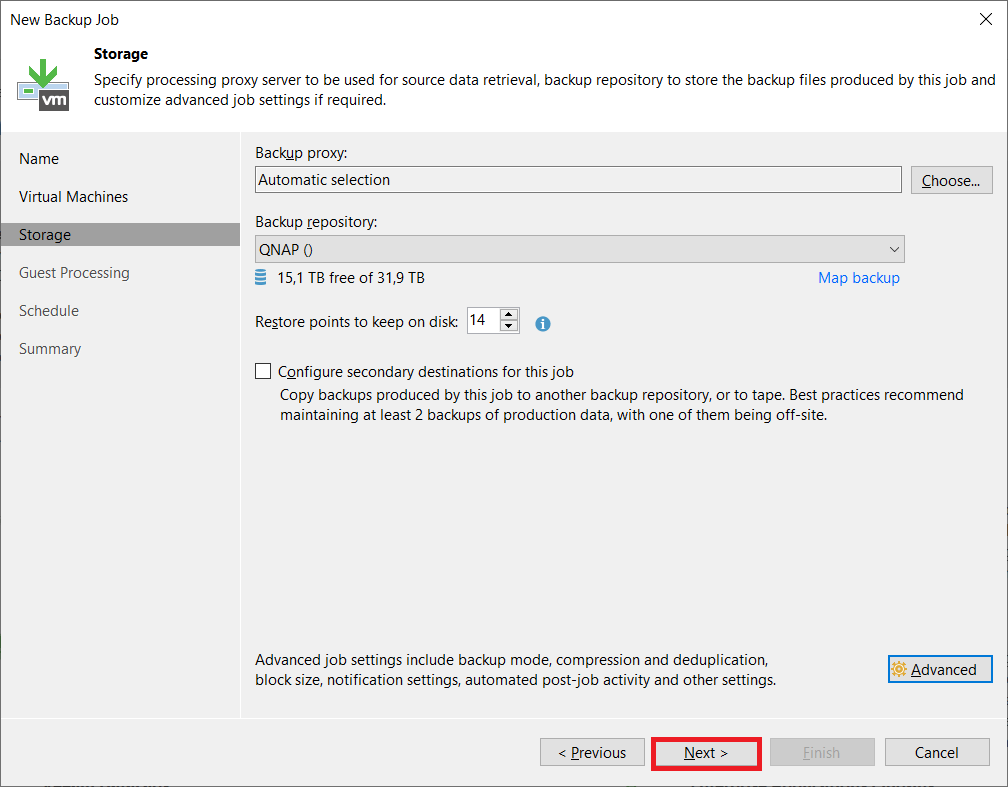
Task: Close the New Backup Job dialog
Action: coord(988,20)
